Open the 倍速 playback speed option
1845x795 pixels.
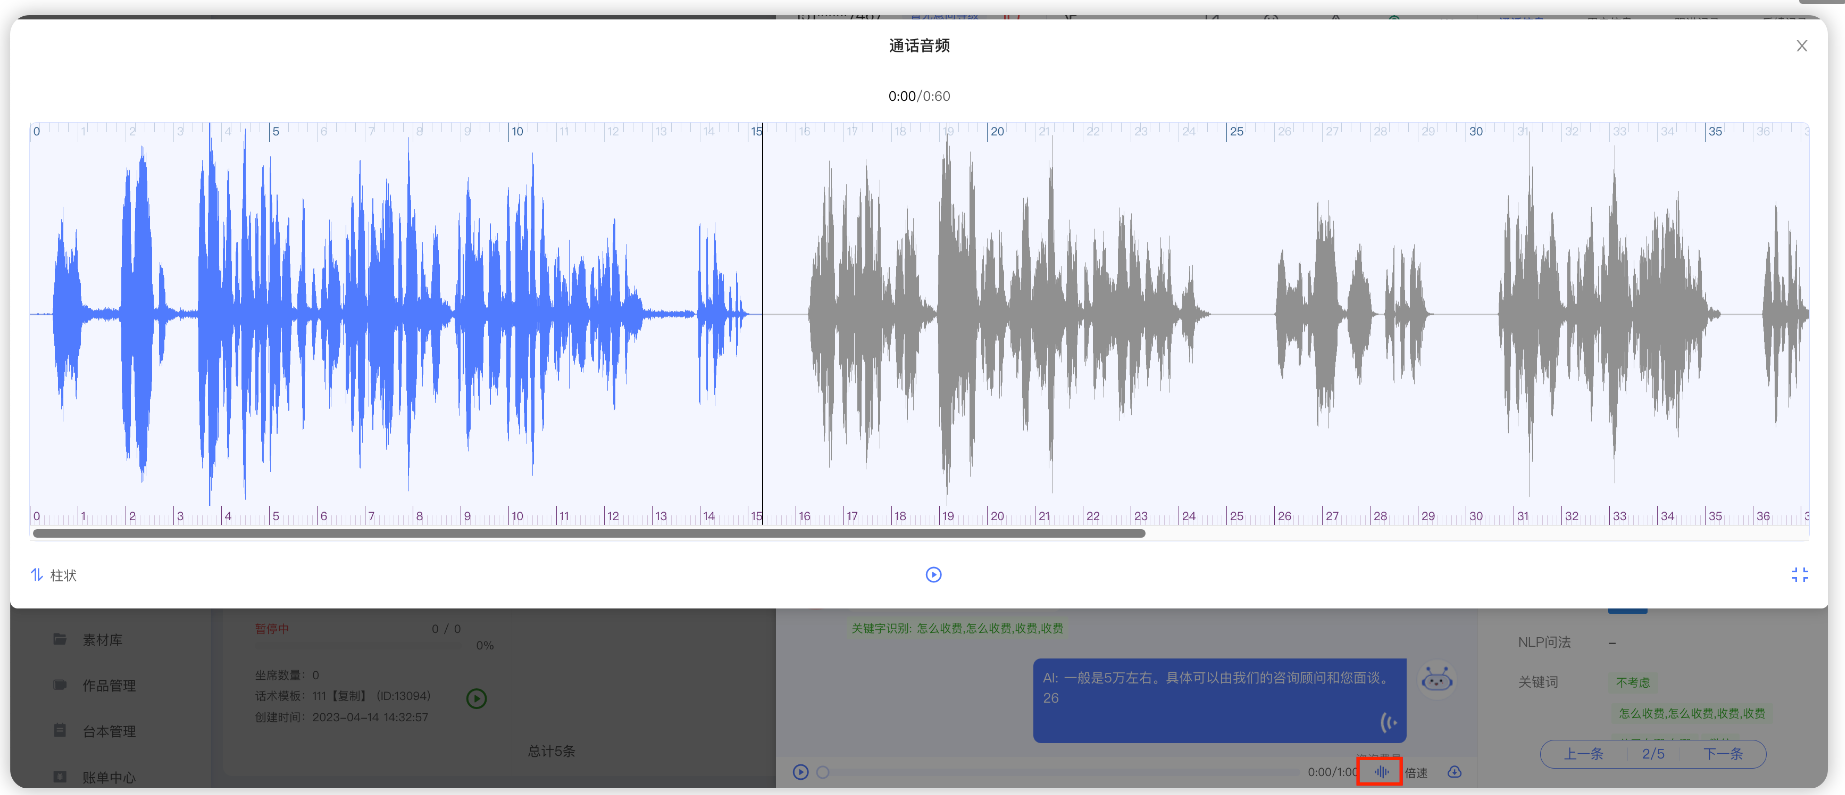pyautogui.click(x=1416, y=773)
